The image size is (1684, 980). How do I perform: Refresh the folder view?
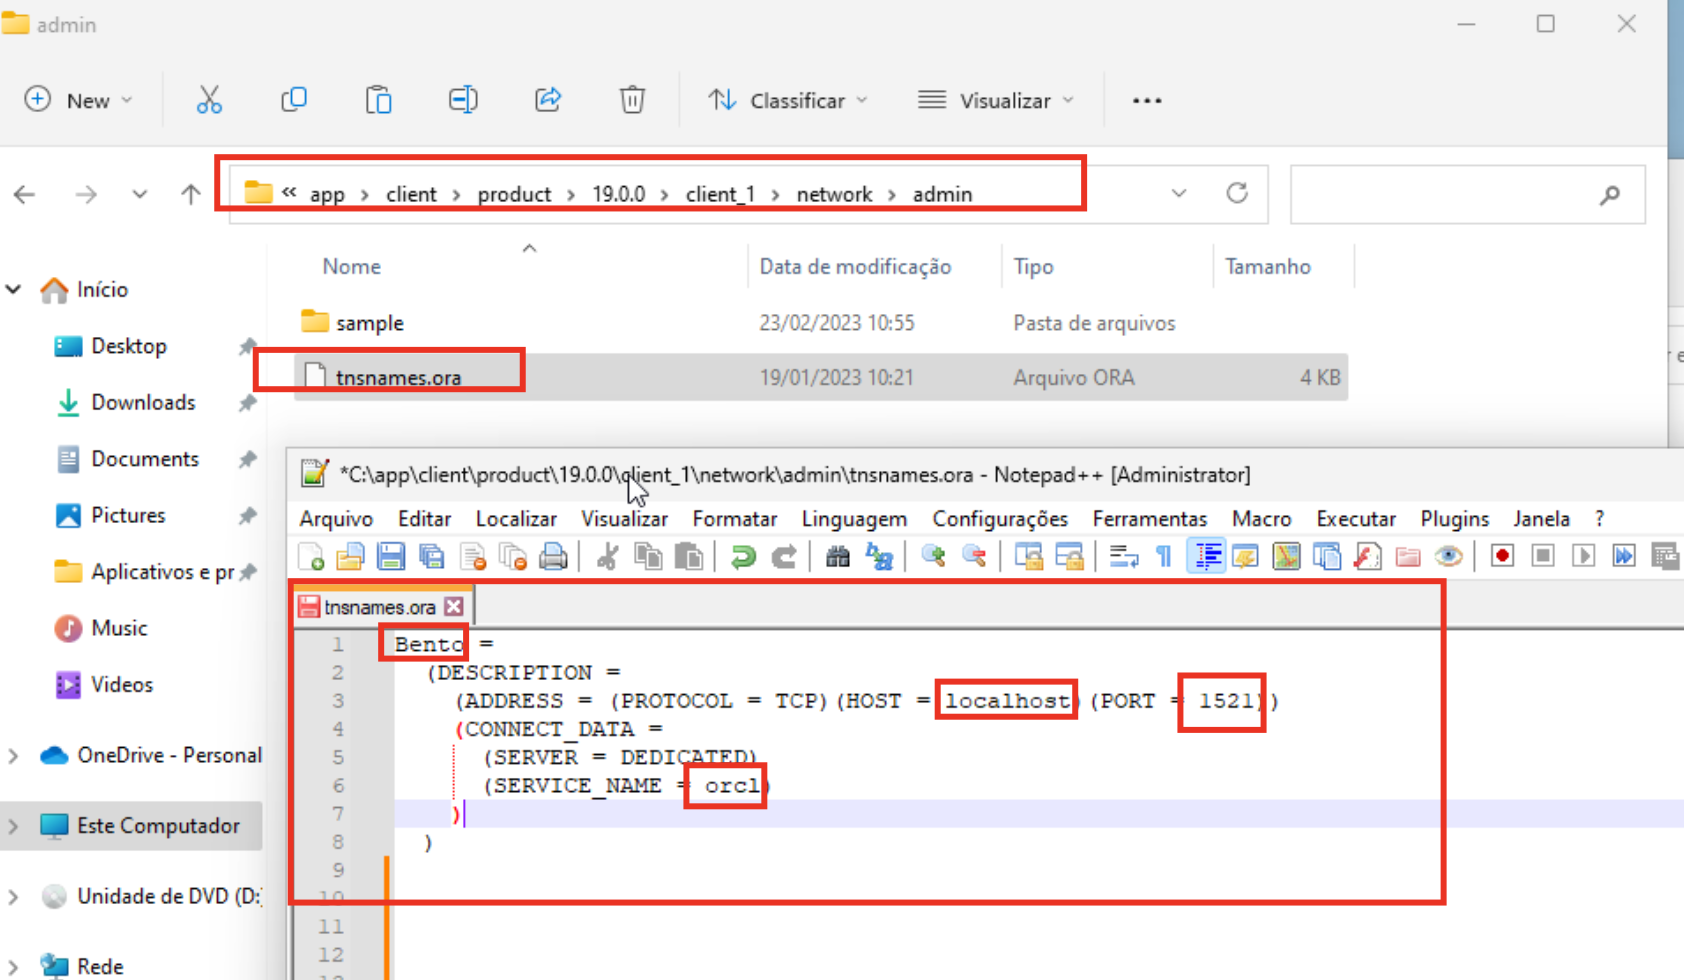[1238, 194]
